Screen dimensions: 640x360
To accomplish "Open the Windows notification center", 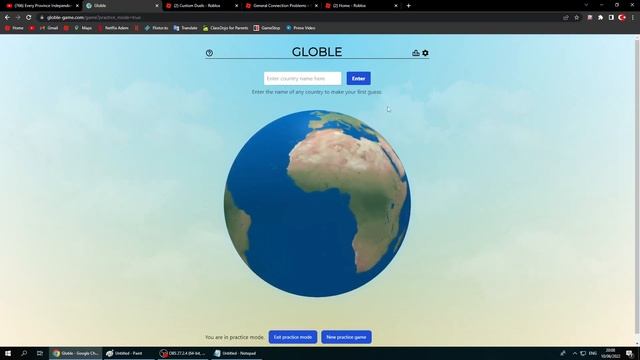I will (x=630, y=353).
